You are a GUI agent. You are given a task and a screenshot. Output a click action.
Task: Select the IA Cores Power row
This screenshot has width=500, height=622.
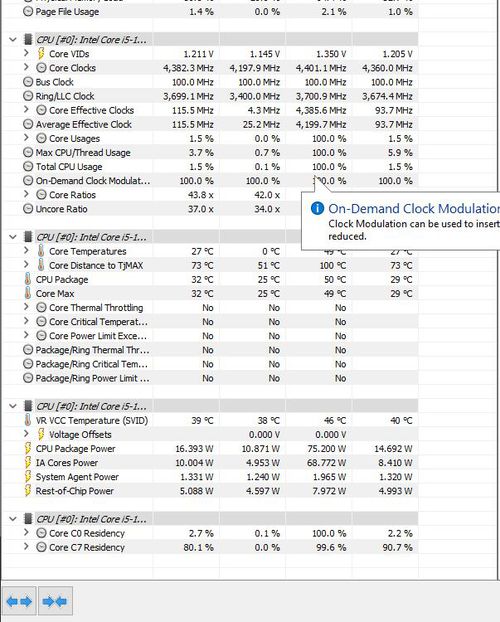coord(220,463)
